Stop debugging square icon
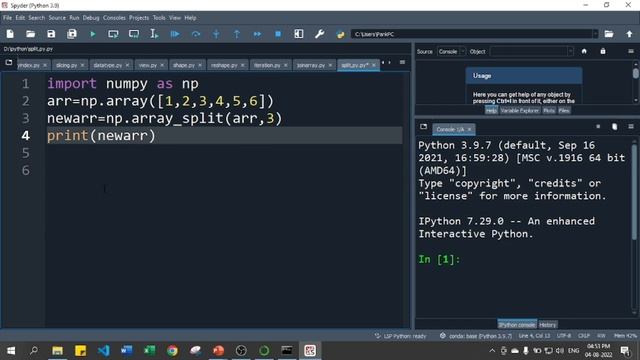Screen dimensions: 640x360 [x=278, y=34]
